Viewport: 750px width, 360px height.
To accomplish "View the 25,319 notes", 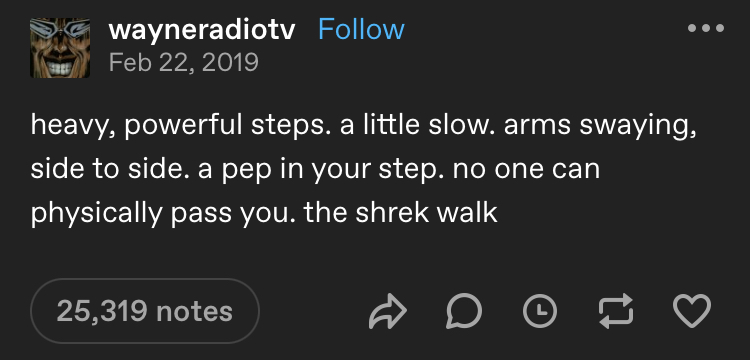I will 145,311.
